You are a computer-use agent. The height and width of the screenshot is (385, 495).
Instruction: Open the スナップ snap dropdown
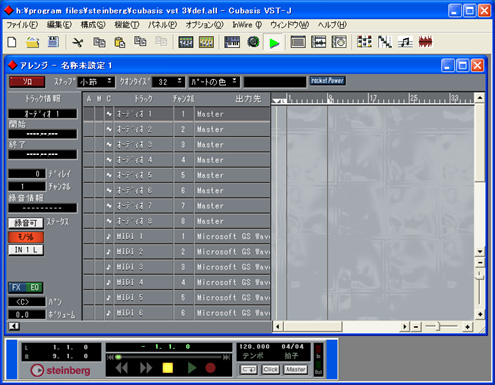96,82
